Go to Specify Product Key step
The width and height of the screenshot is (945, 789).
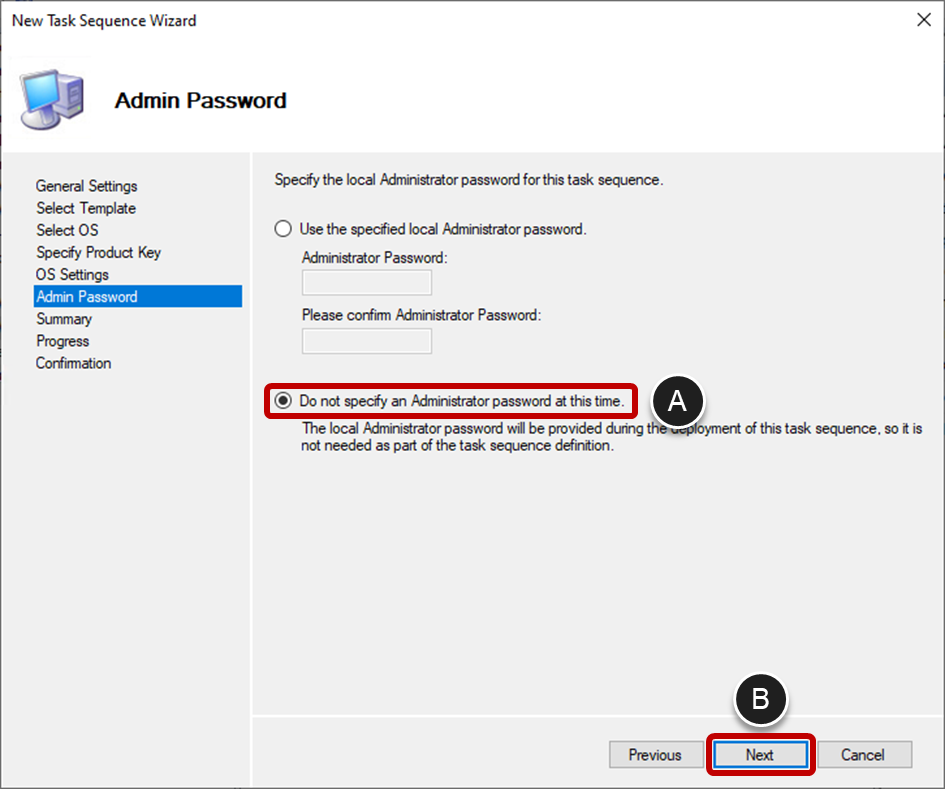tap(98, 252)
